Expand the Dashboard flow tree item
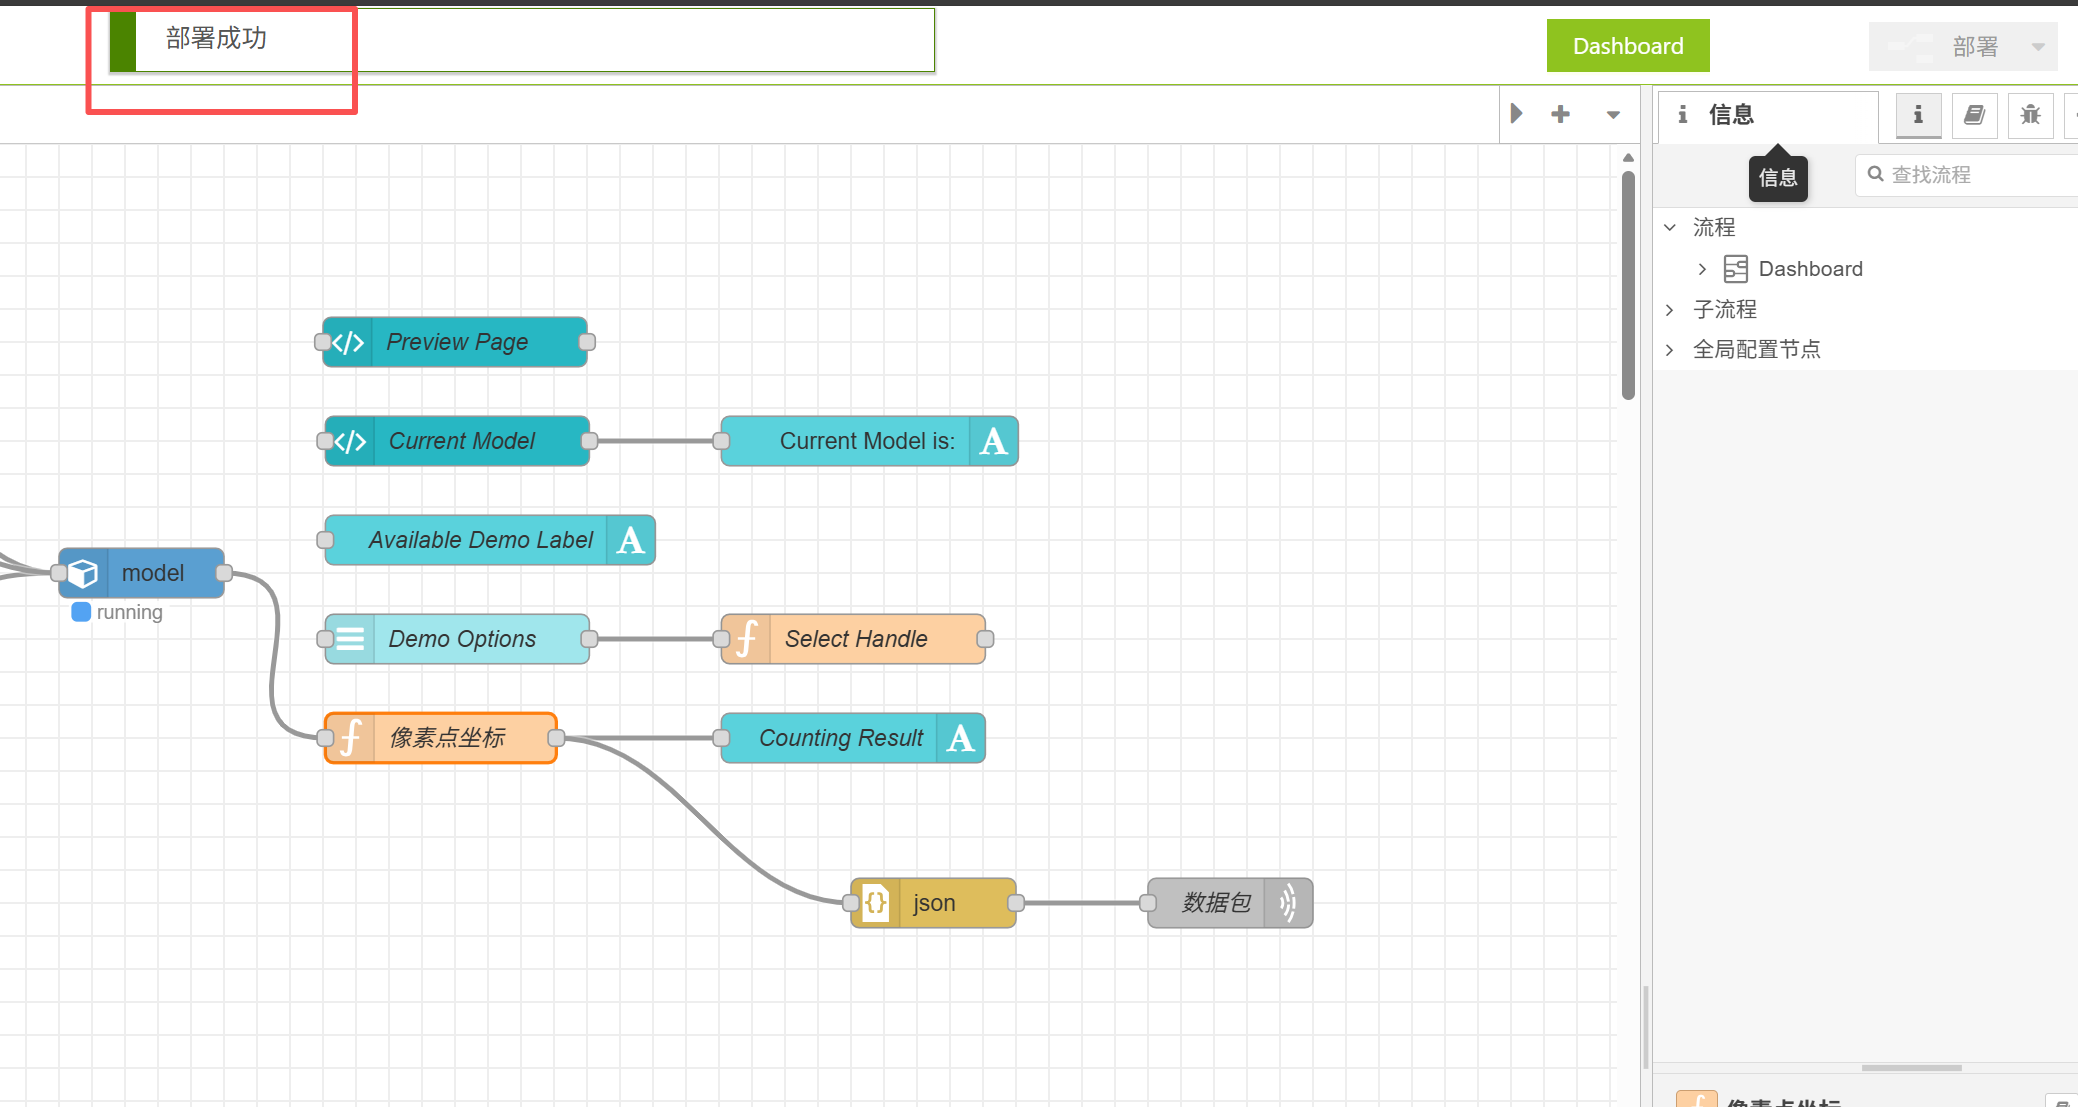The width and height of the screenshot is (2078, 1107). [x=1702, y=269]
